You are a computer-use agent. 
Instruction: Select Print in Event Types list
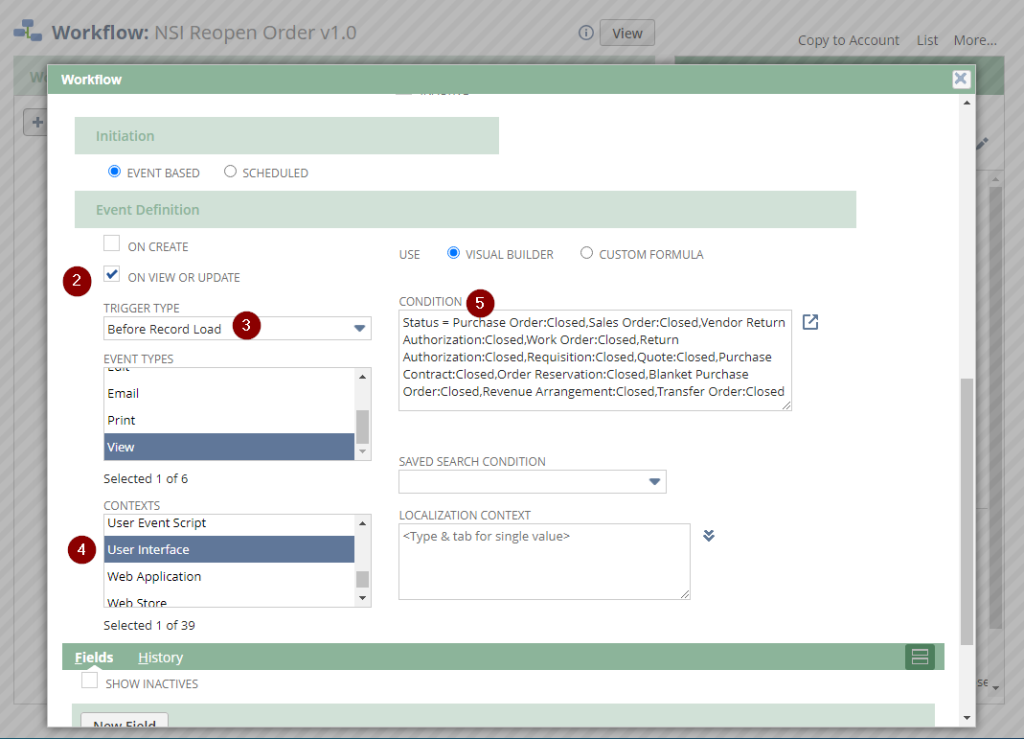coord(229,420)
